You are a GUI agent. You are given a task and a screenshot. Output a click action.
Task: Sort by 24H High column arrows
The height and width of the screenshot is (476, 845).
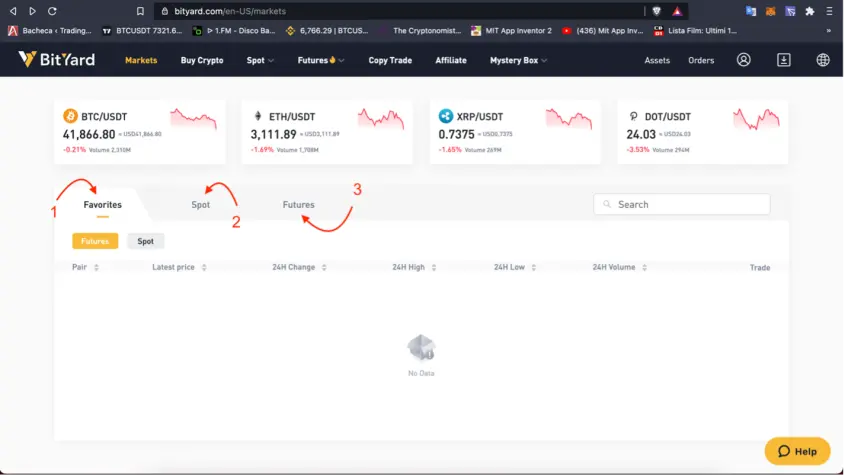[x=434, y=267]
